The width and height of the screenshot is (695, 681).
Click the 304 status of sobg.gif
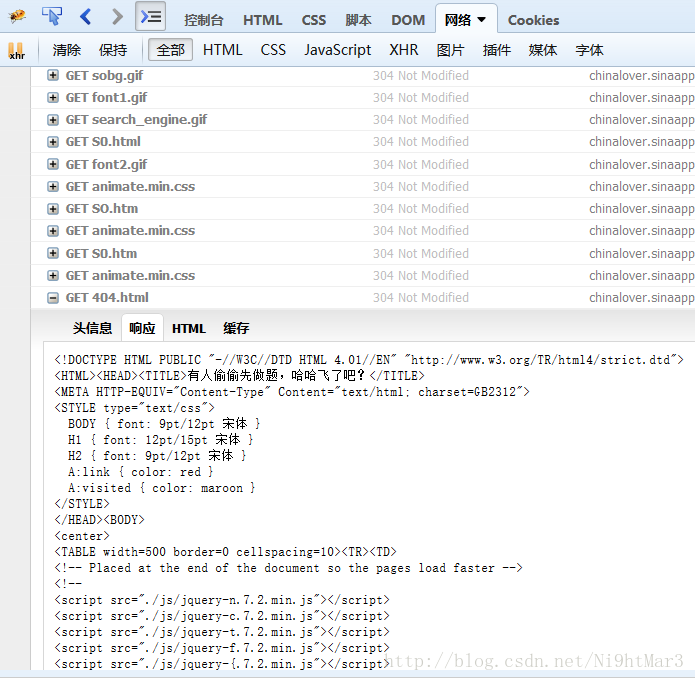[421, 76]
